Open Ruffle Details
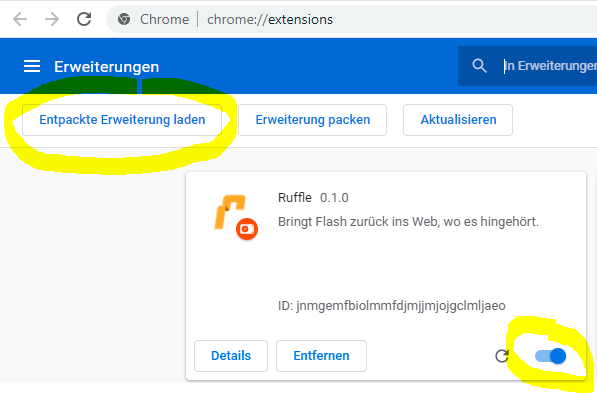This screenshot has height=393, width=597. (231, 356)
